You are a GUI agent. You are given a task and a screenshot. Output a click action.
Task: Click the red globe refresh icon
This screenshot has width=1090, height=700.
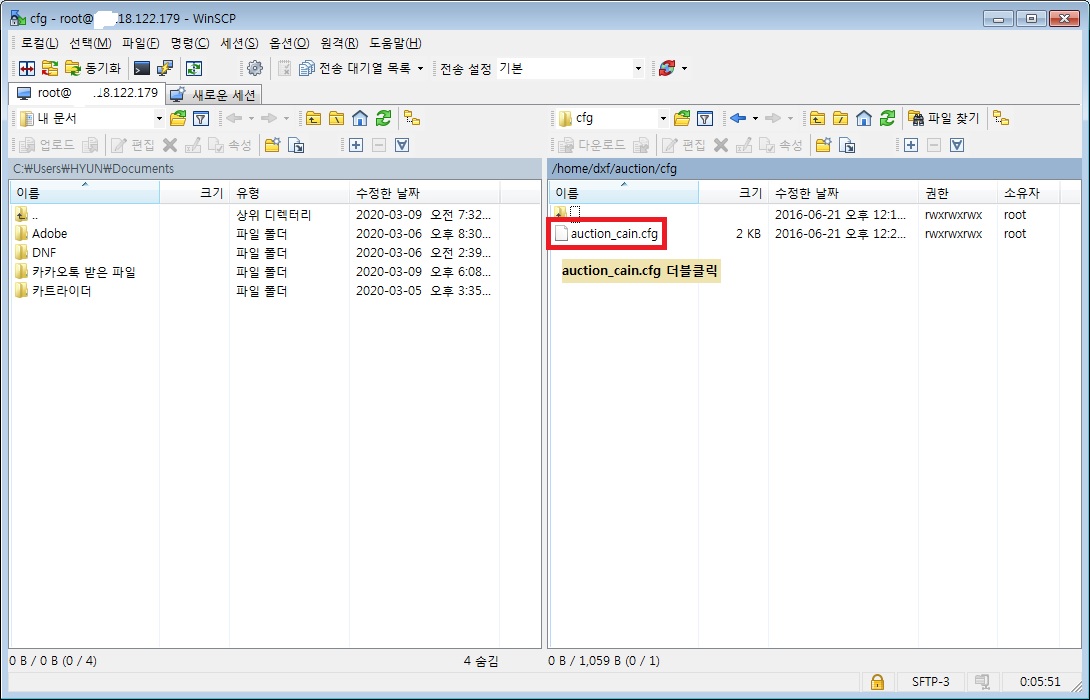(x=667, y=68)
